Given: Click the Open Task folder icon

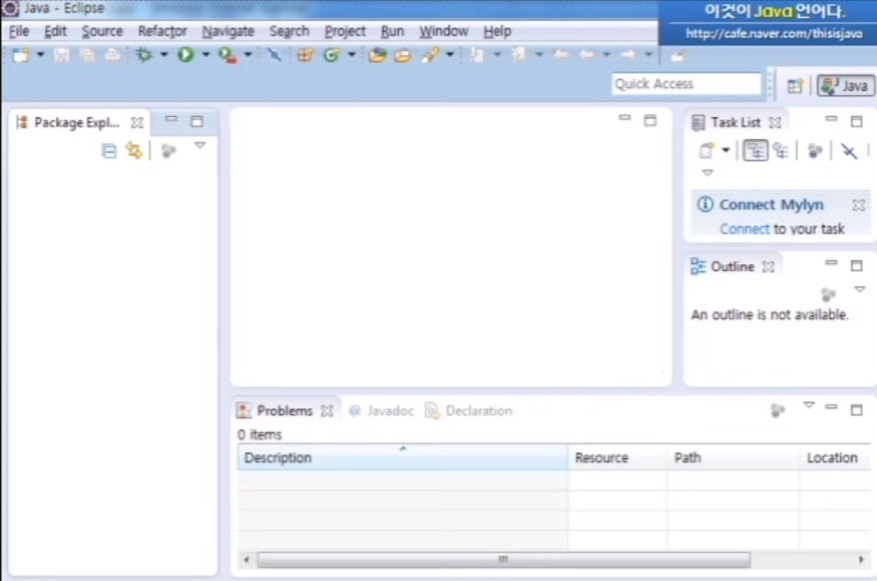Looking at the screenshot, I should tap(403, 55).
